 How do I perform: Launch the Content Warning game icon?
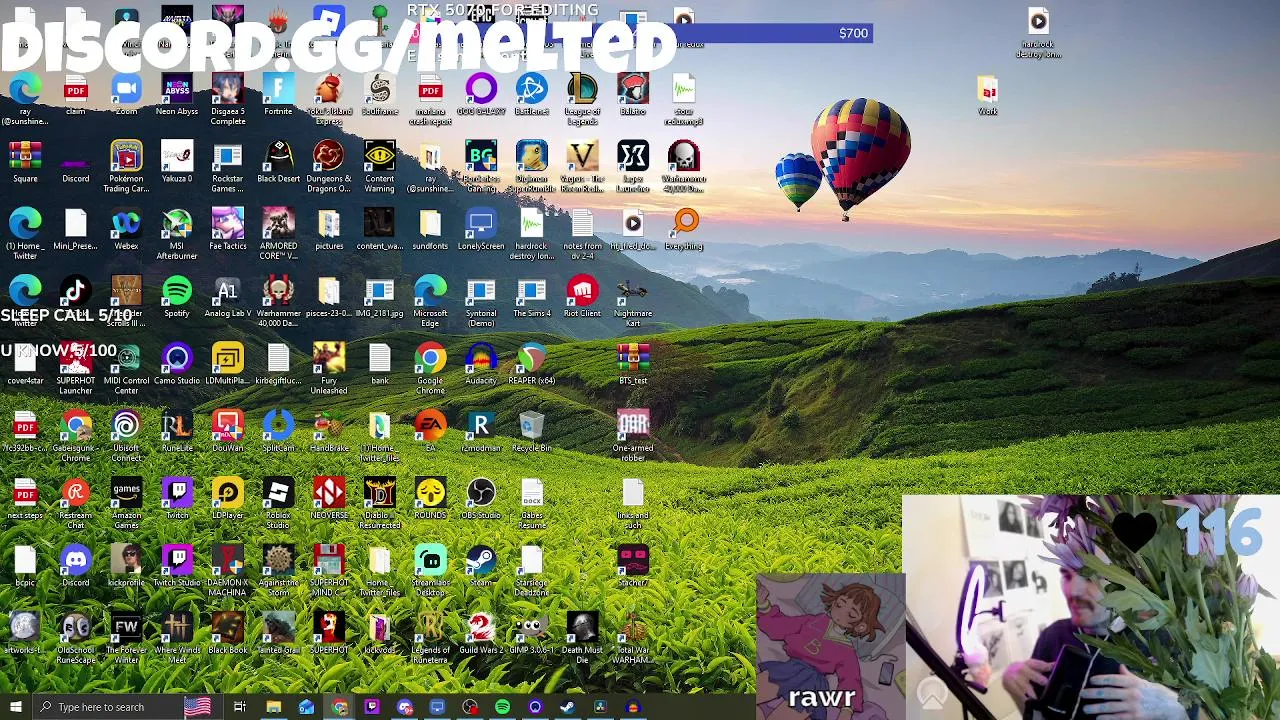380,166
